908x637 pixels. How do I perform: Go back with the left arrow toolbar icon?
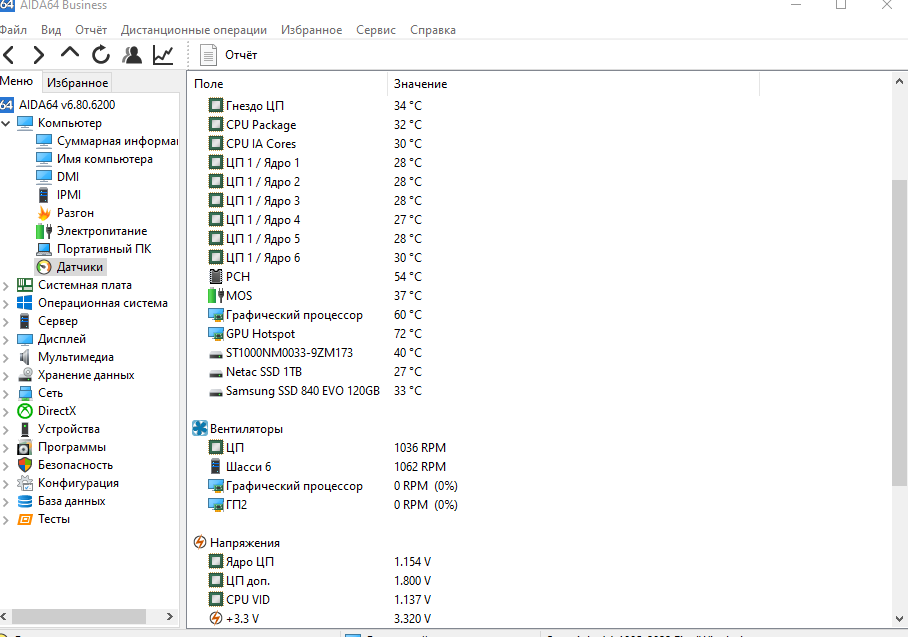9,55
